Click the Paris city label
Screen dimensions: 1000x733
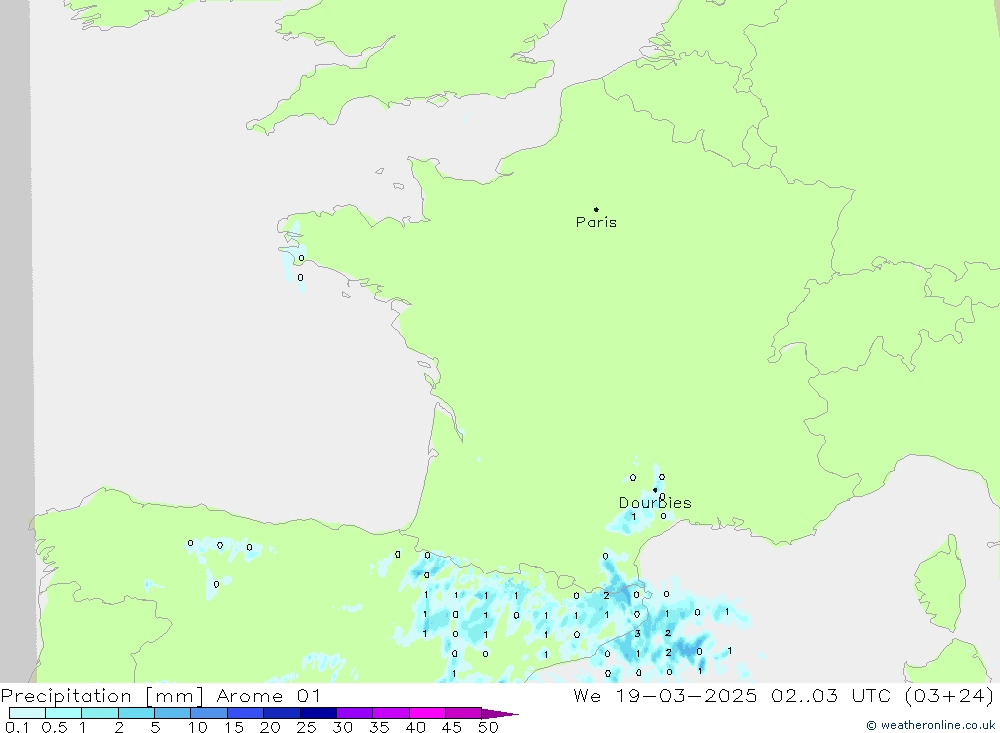tap(596, 222)
